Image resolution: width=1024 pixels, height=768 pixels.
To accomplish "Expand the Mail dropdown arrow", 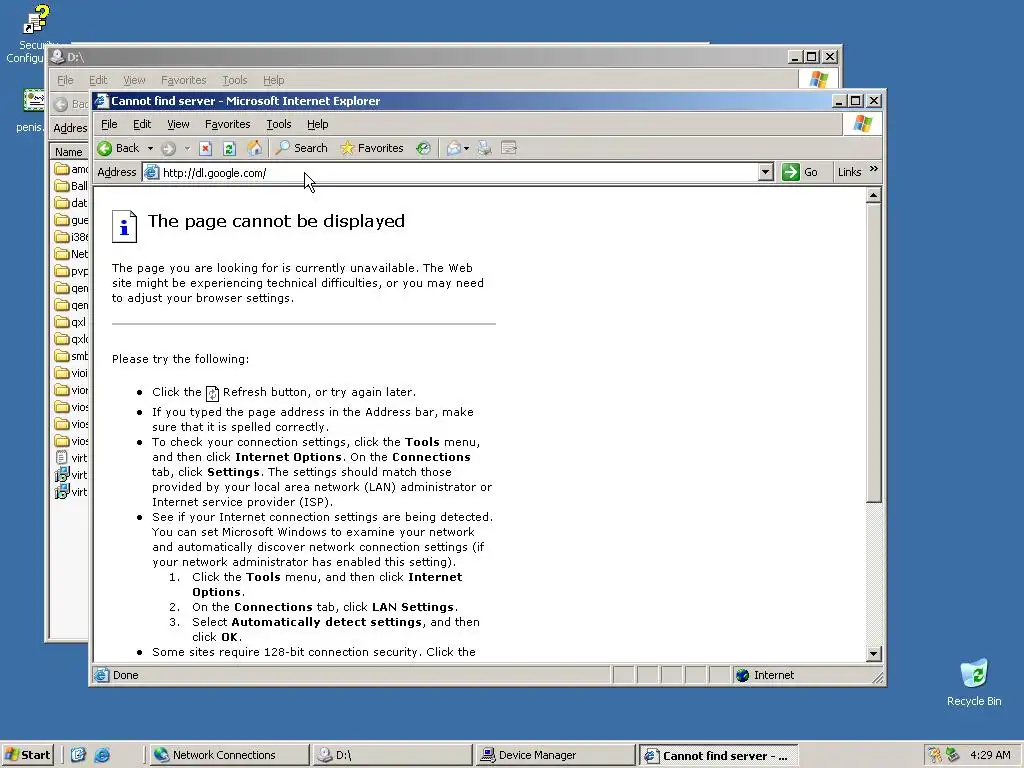I will [466, 148].
